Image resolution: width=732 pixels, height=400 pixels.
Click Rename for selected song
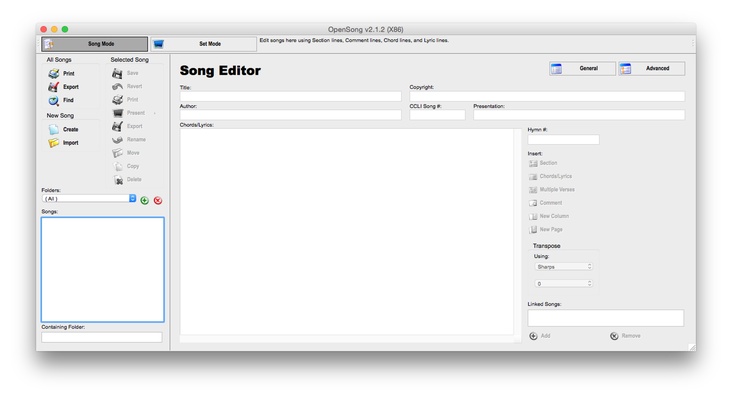pos(129,140)
